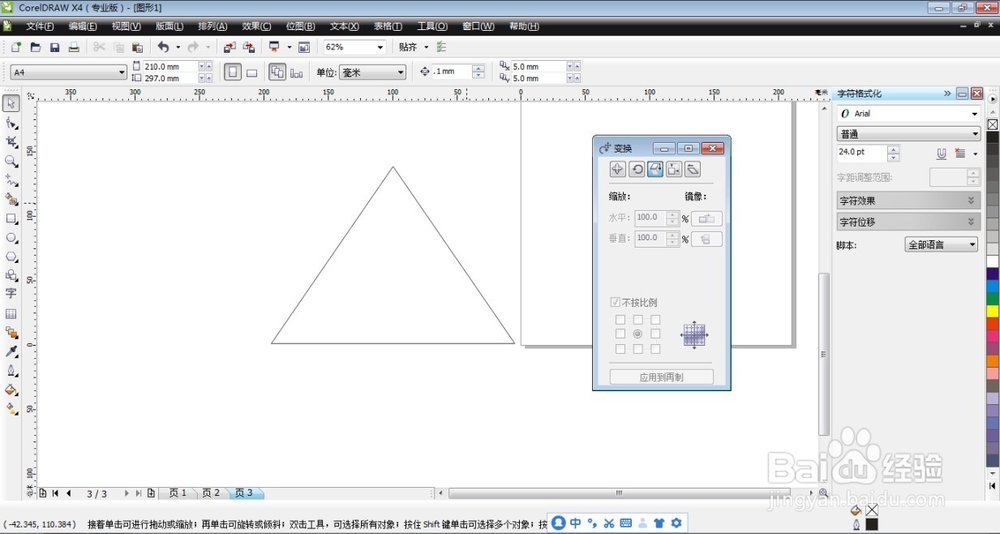The width and height of the screenshot is (1000, 534).
Task: Go to next page arrow in page navigator
Action: tap(126, 493)
